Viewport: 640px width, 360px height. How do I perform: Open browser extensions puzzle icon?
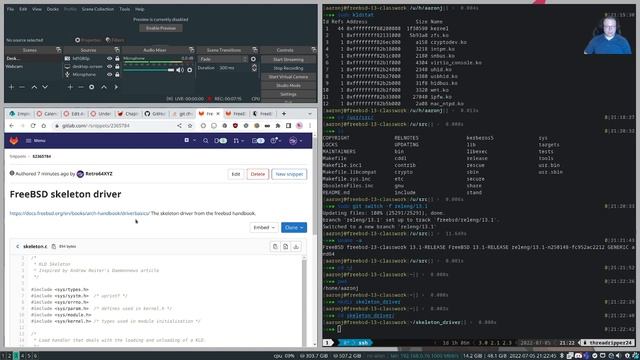pyautogui.click(x=278, y=126)
